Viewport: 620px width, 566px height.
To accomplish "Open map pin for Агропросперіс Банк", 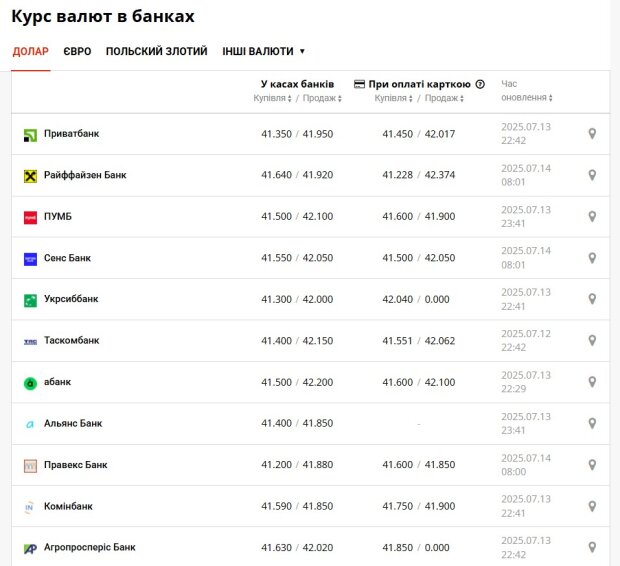I will (x=592, y=547).
